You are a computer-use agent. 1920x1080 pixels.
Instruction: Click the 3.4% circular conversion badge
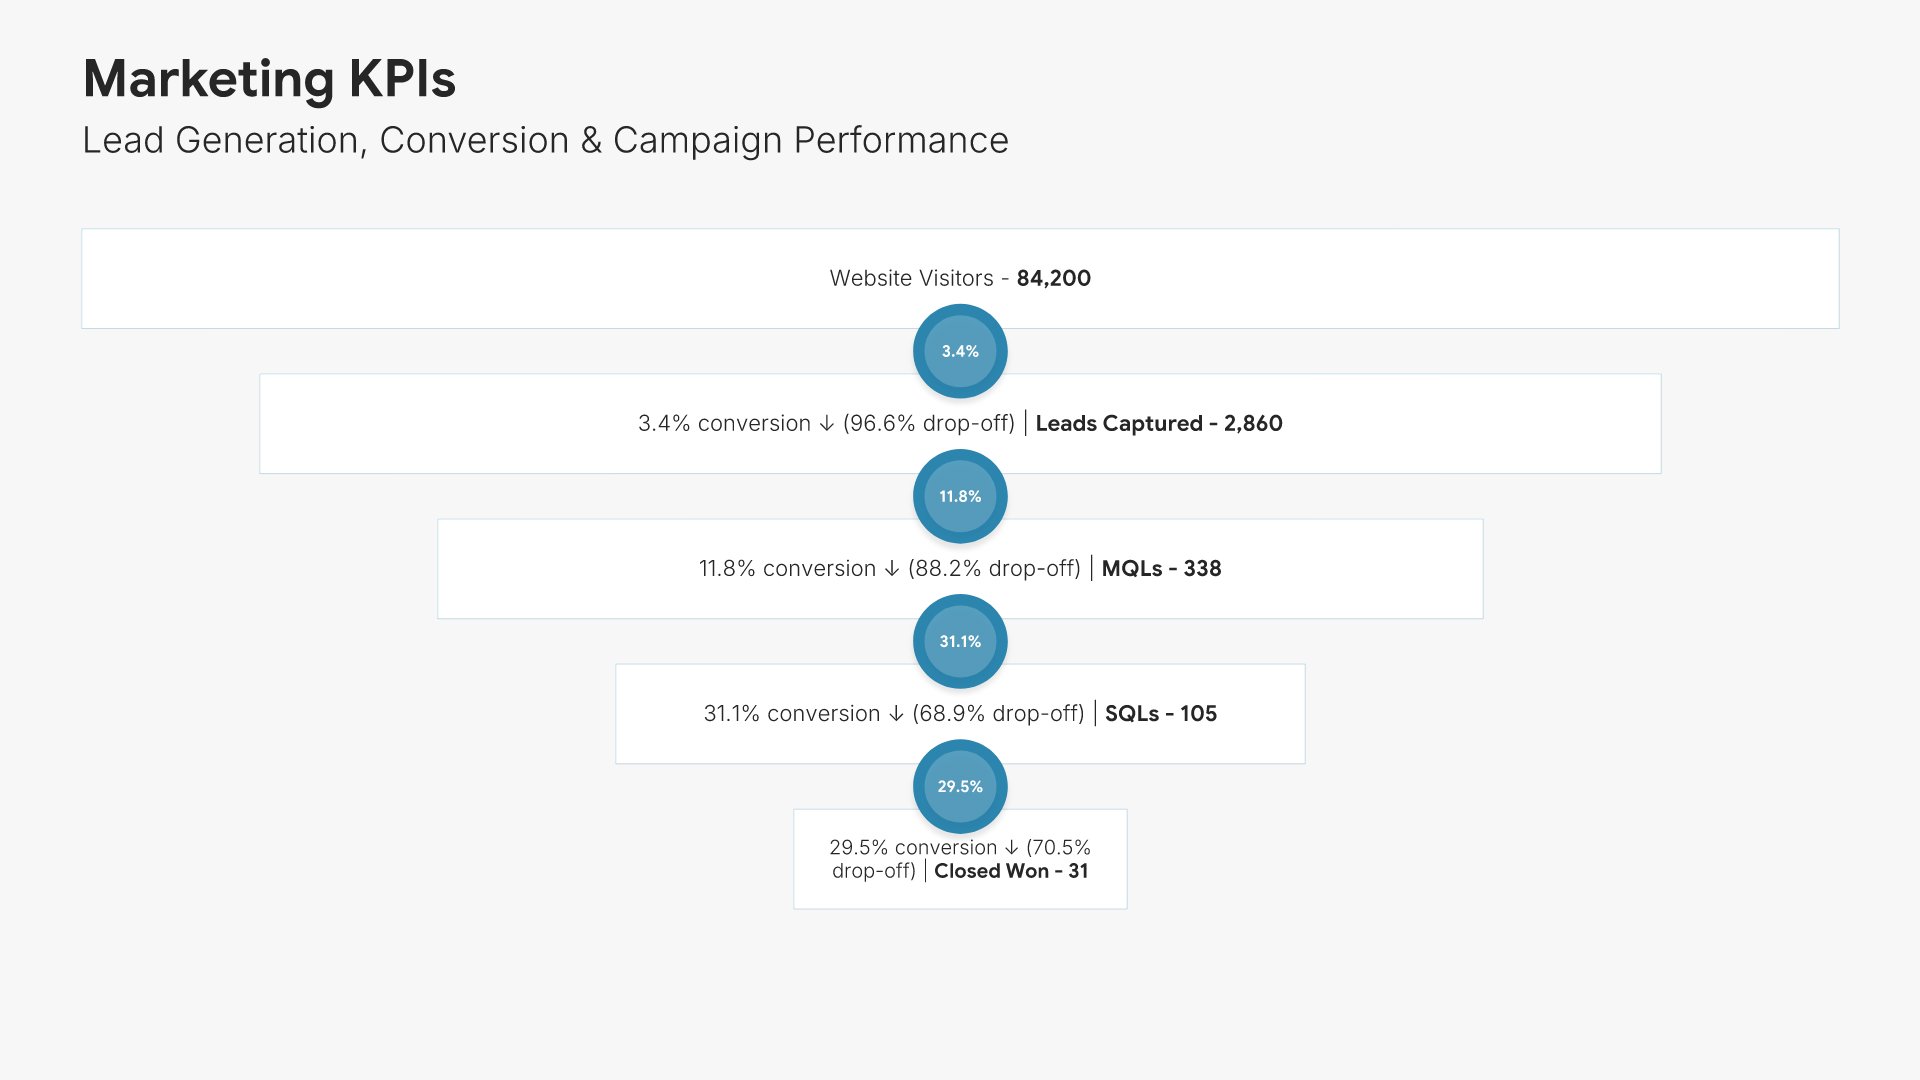[x=960, y=351]
